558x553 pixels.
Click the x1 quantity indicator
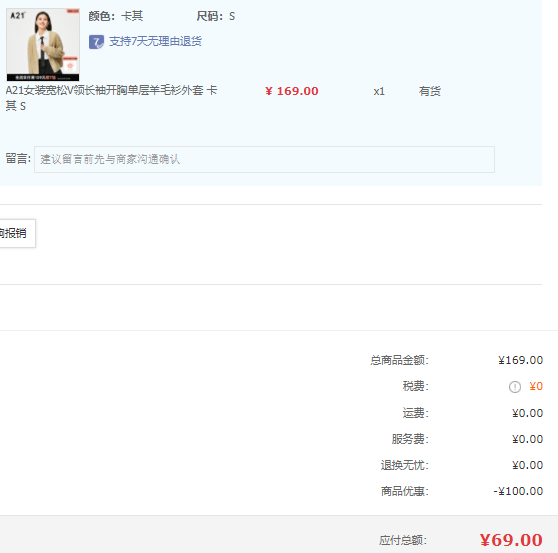379,91
